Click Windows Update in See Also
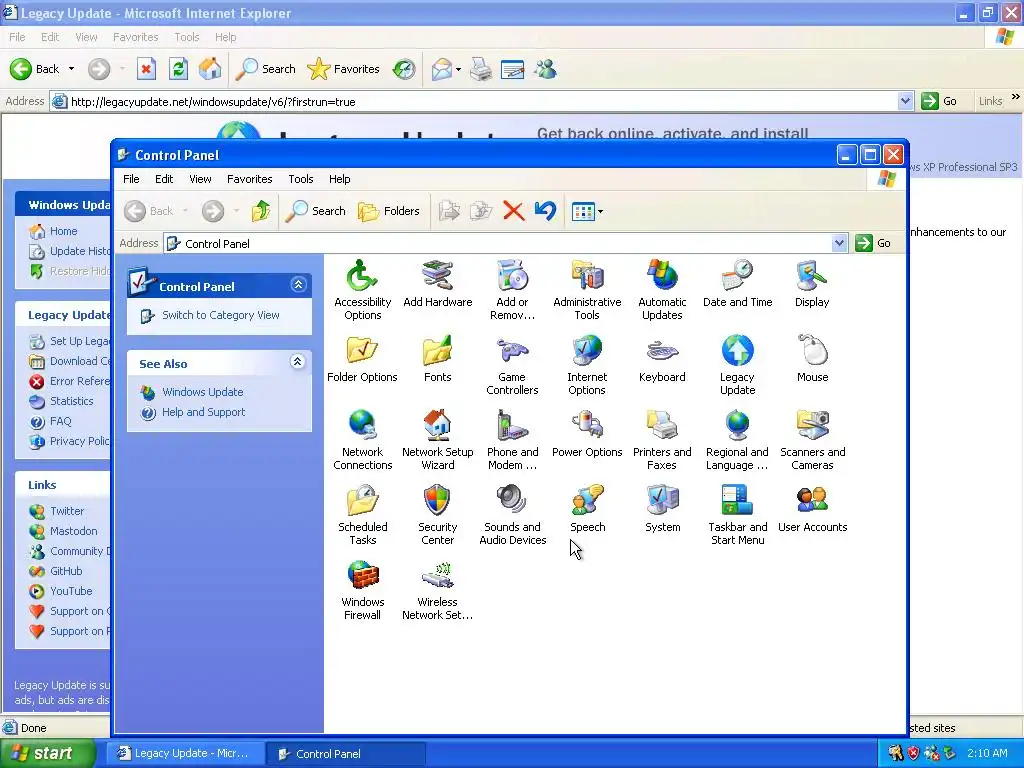This screenshot has width=1024, height=768. (x=202, y=392)
